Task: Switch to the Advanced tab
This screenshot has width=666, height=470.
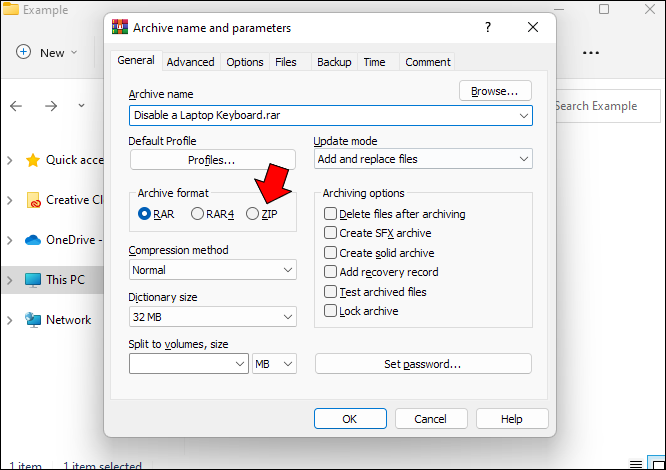Action: coord(190,62)
